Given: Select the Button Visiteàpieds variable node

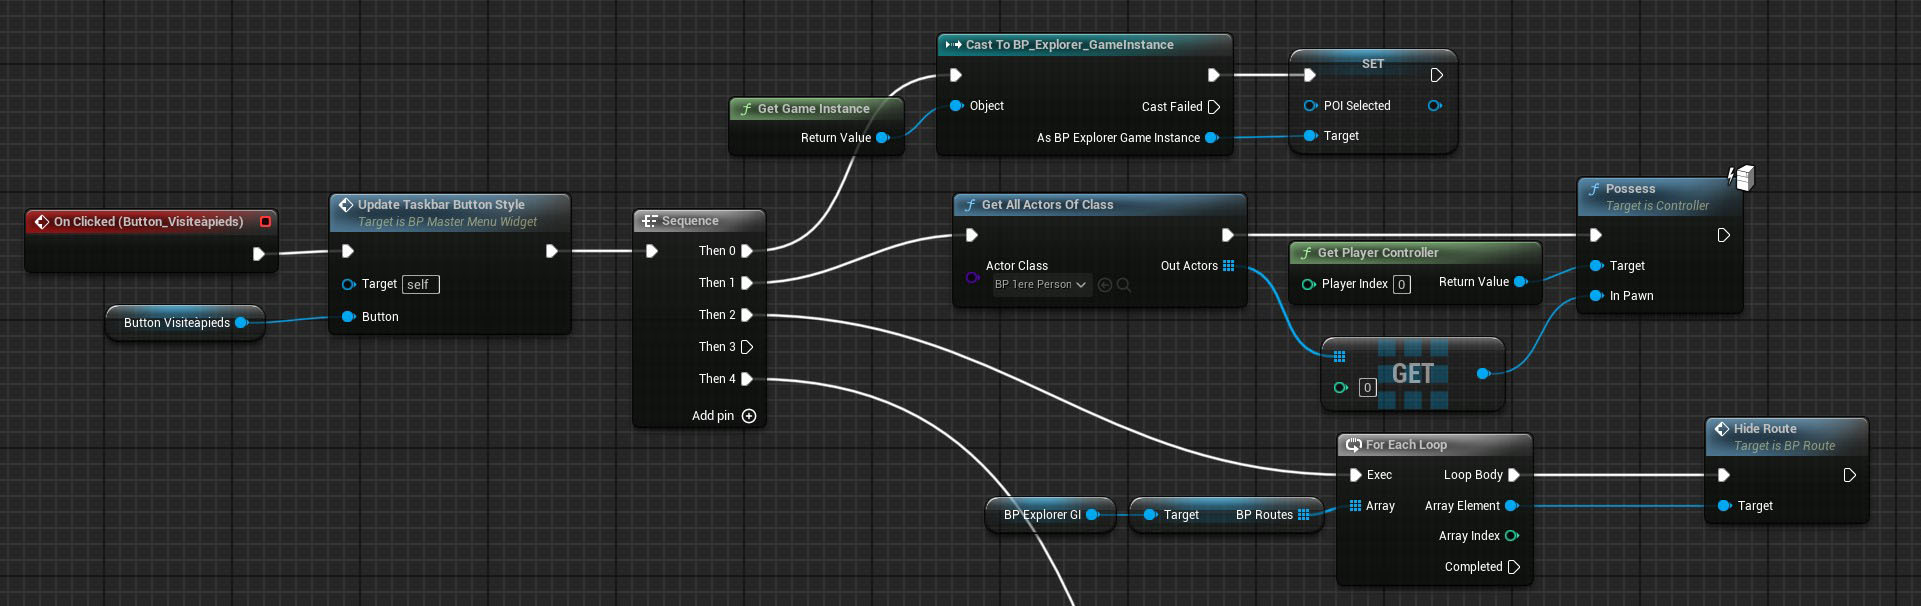Looking at the screenshot, I should click(x=177, y=323).
